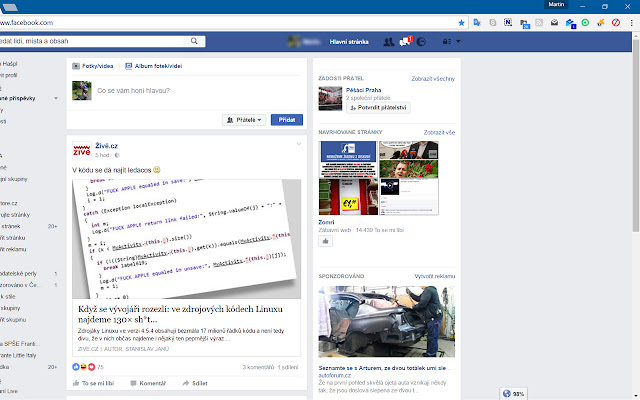Viewport: 640px width, 400px height.
Task: Click the 98% zoom indicator
Action: tap(513, 394)
